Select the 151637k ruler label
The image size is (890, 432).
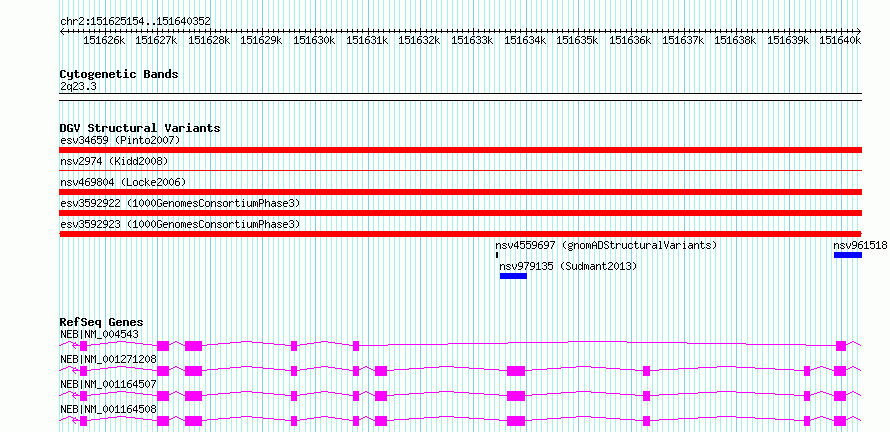(683, 40)
